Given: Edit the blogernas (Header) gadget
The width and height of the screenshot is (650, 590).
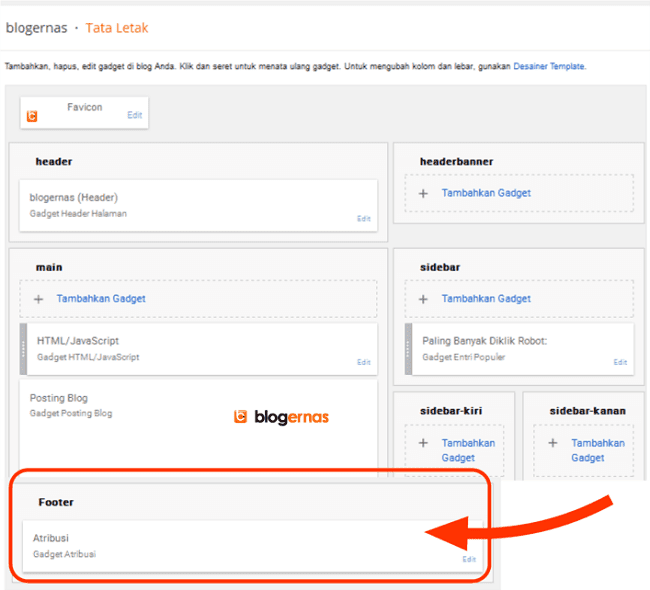Looking at the screenshot, I should pyautogui.click(x=363, y=218).
